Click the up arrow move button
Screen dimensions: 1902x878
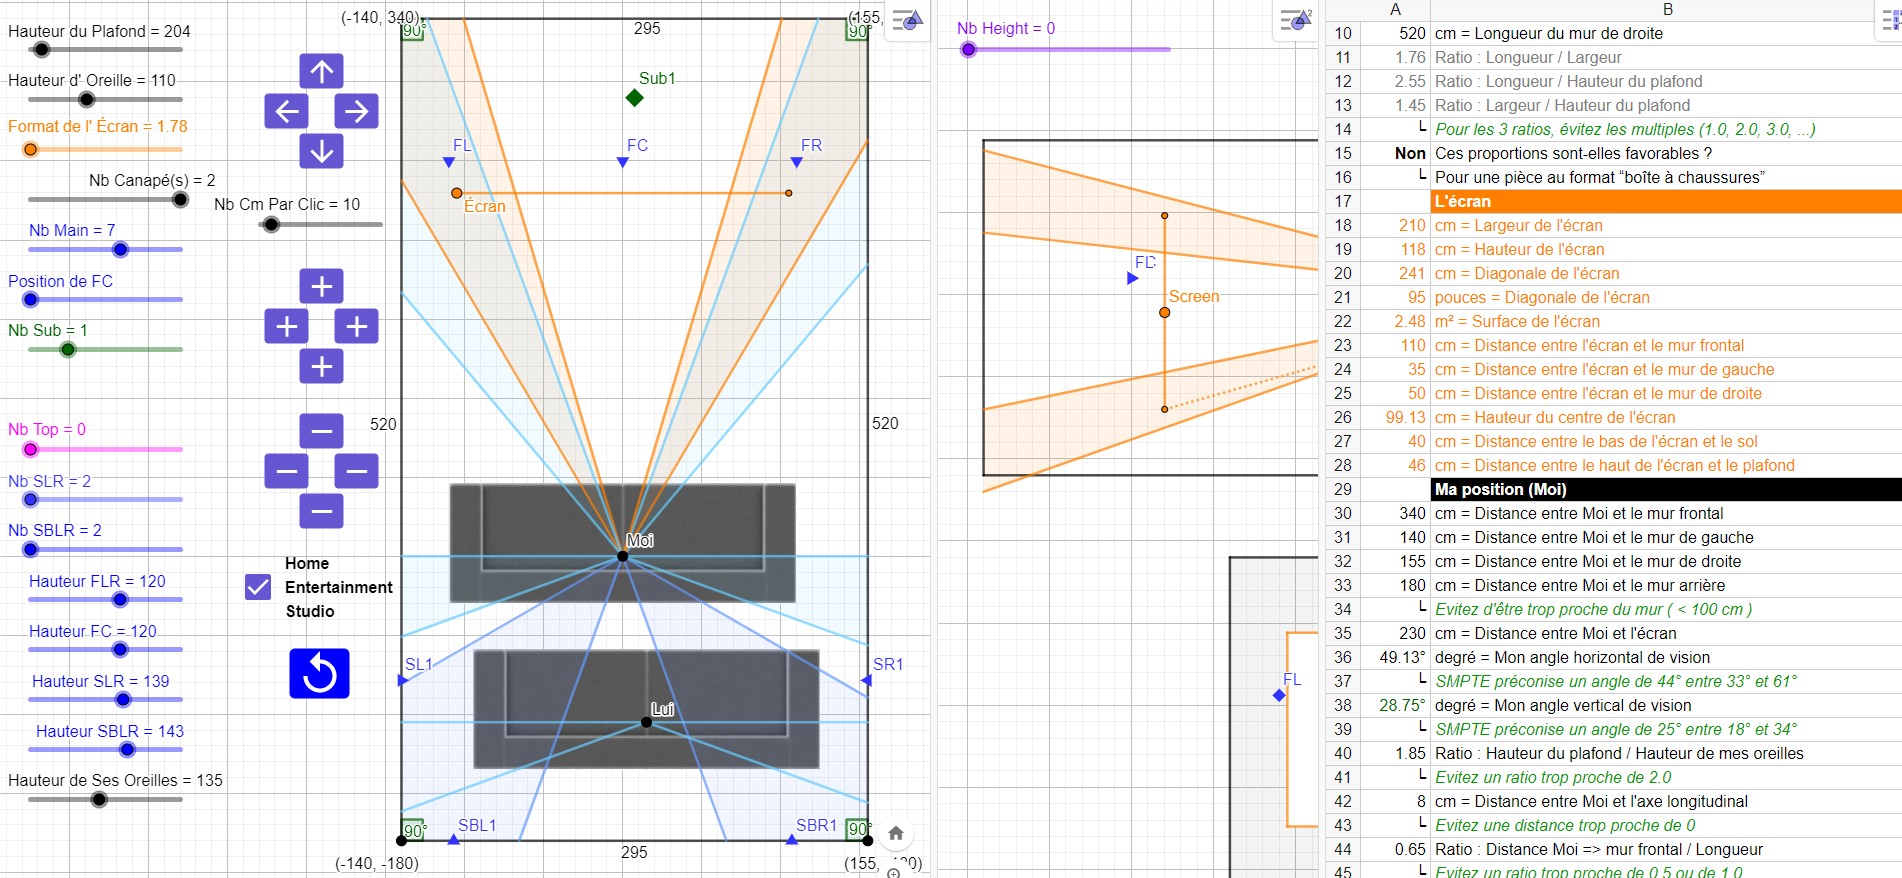pyautogui.click(x=321, y=71)
